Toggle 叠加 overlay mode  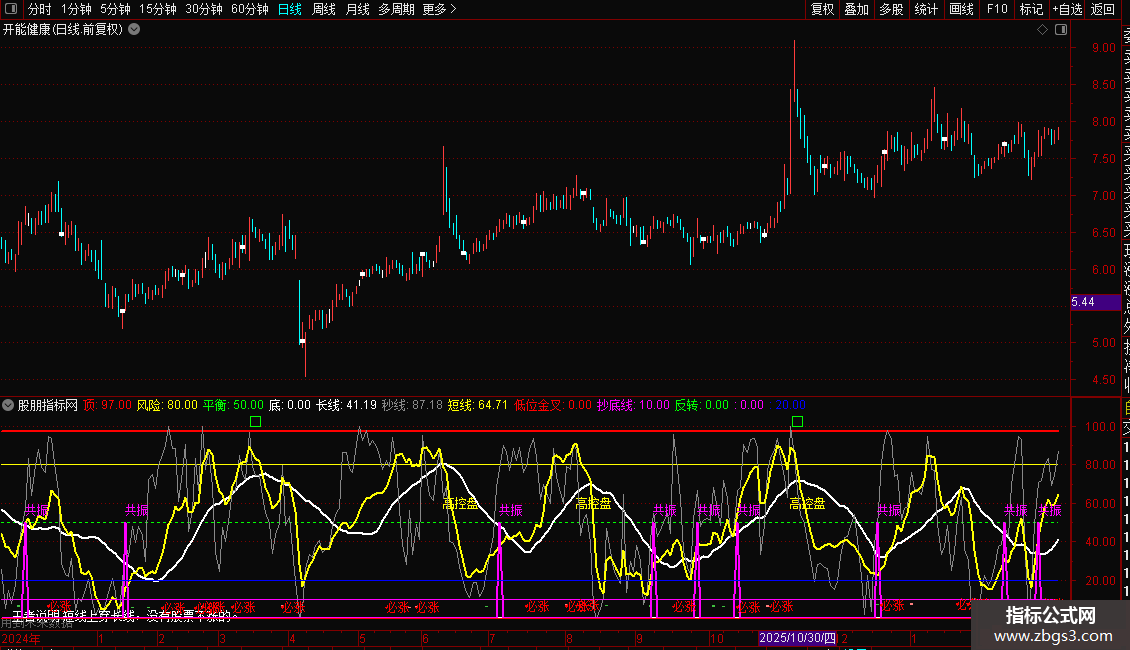856,9
